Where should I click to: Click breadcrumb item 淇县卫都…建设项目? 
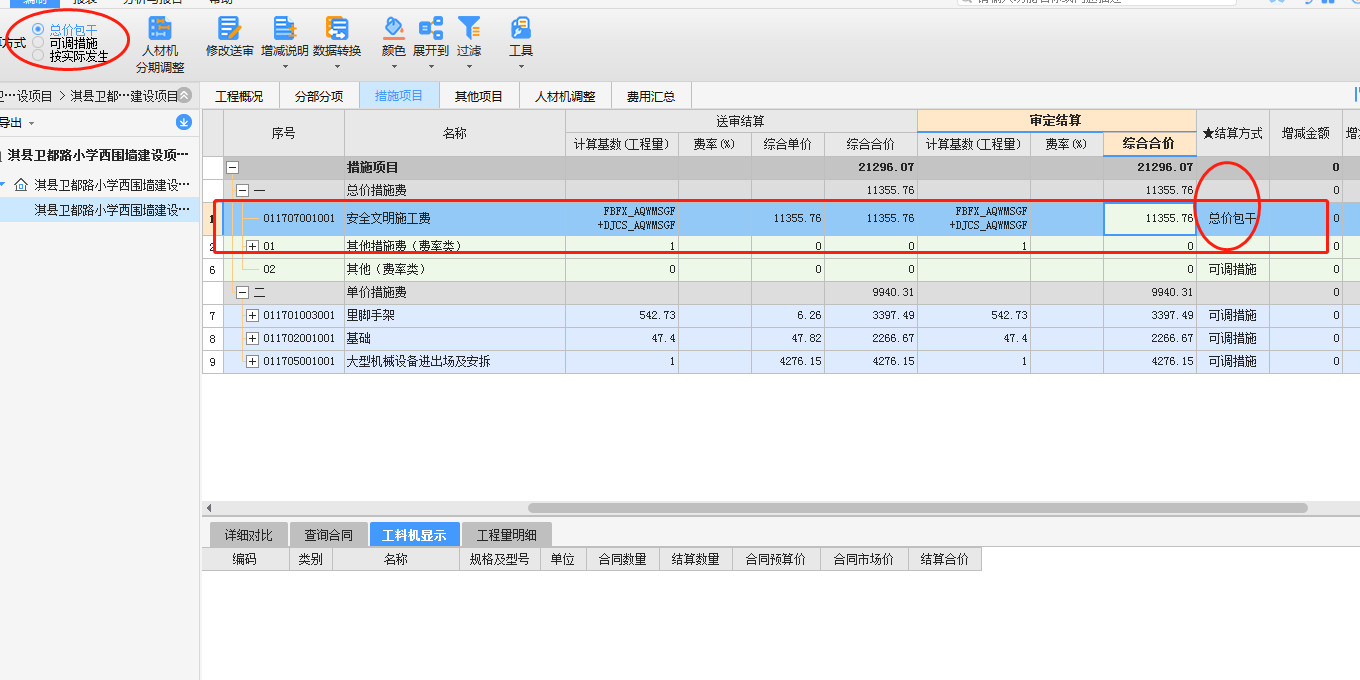[x=124, y=96]
